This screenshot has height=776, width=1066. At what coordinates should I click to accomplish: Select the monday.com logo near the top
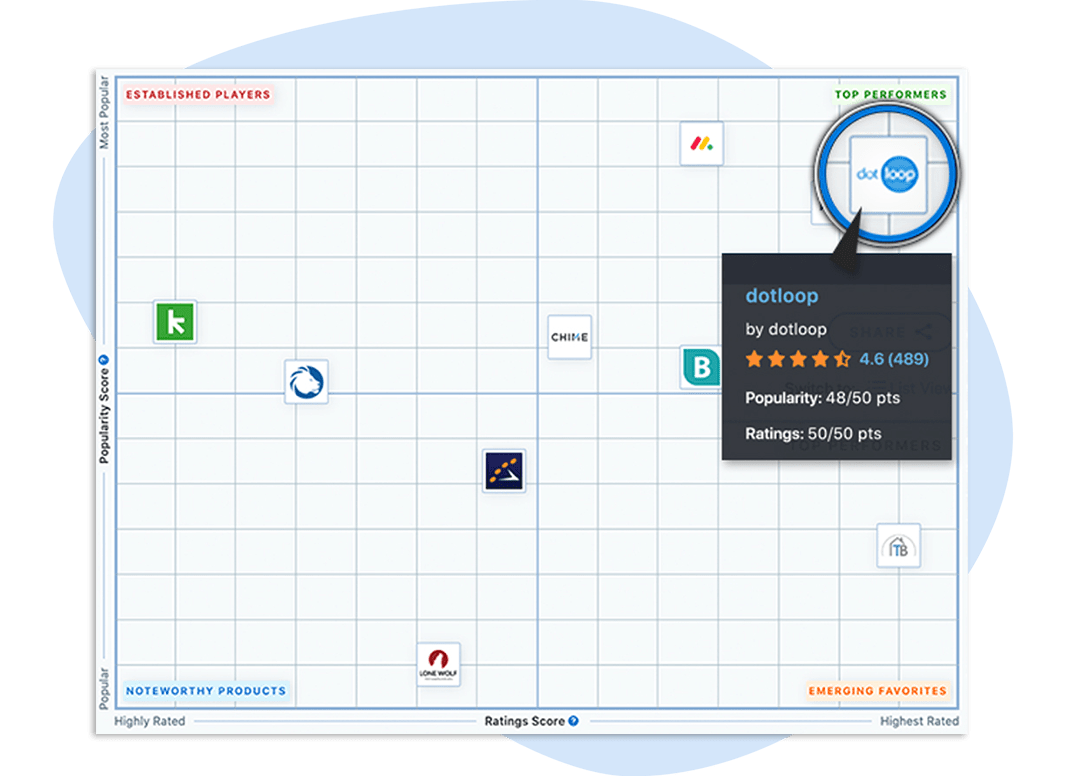(700, 145)
